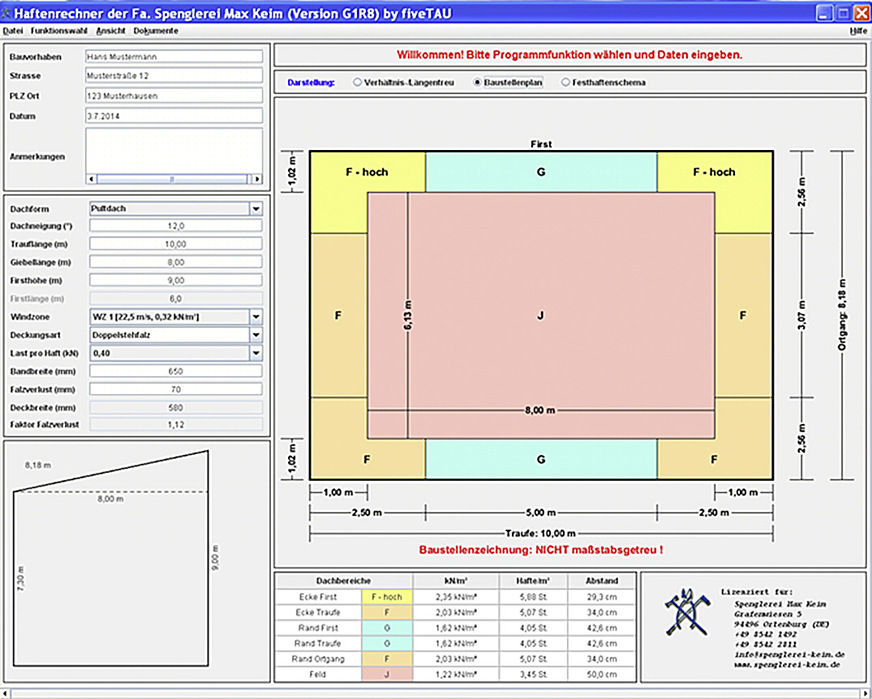Click the info@spenglerei-keim.de email address
The height and width of the screenshot is (699, 872).
click(776, 653)
